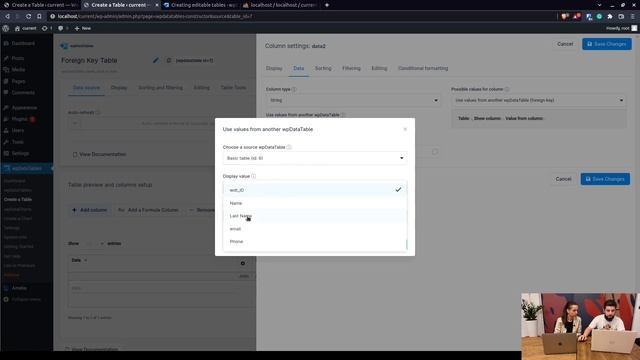
Task: Open browser tab search chevron
Action: [x=599, y=5]
